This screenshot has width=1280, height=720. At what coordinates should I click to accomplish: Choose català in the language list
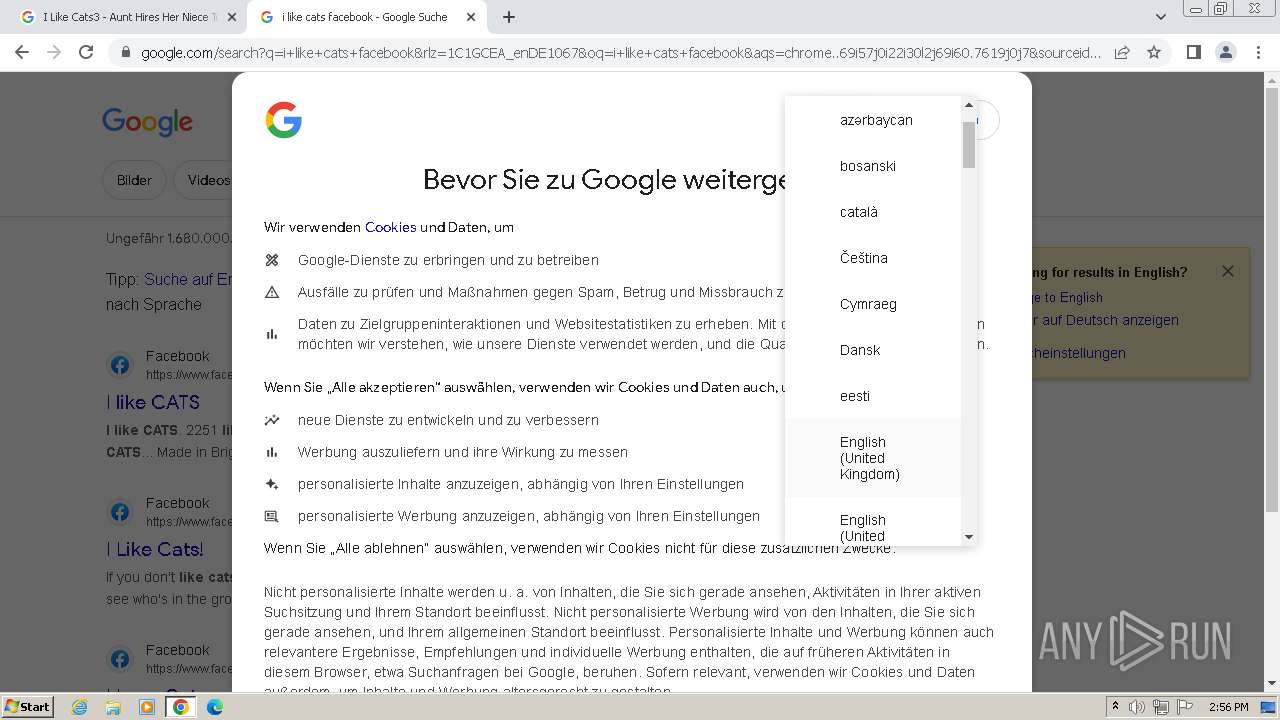click(x=873, y=212)
